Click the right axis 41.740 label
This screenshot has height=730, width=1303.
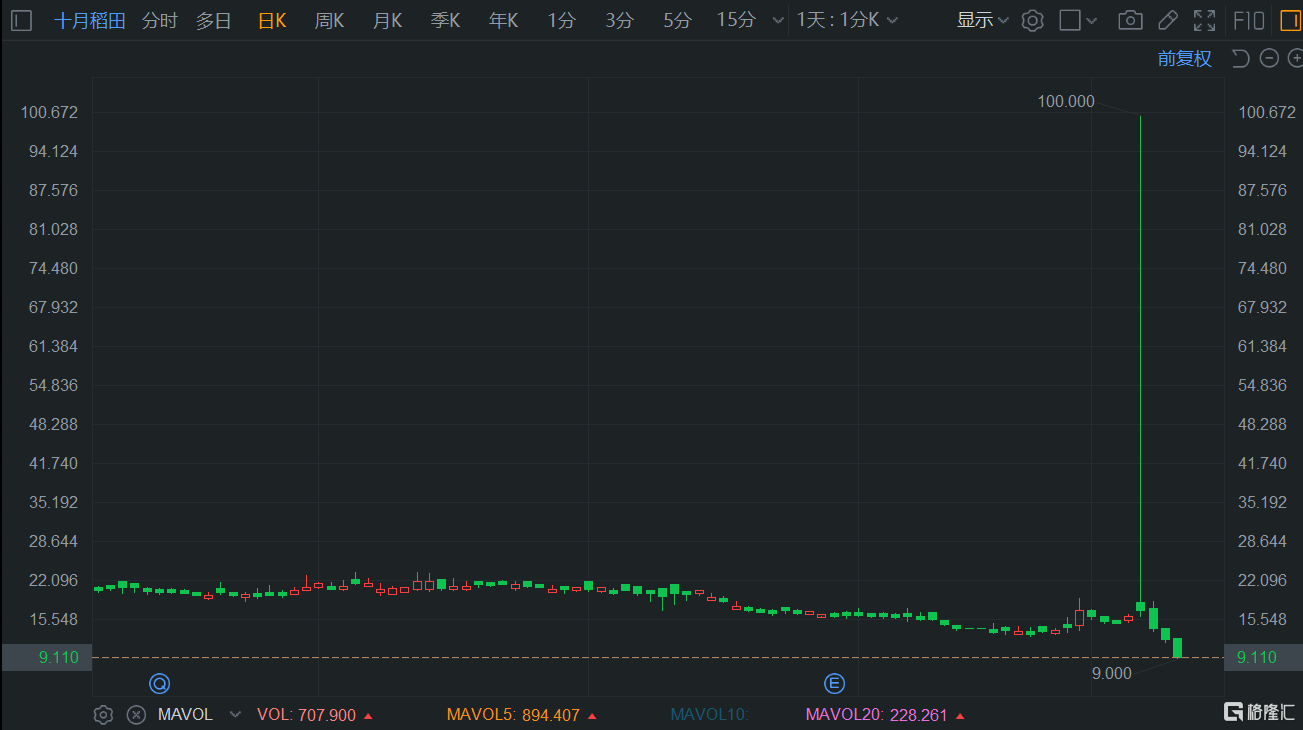coord(1262,463)
